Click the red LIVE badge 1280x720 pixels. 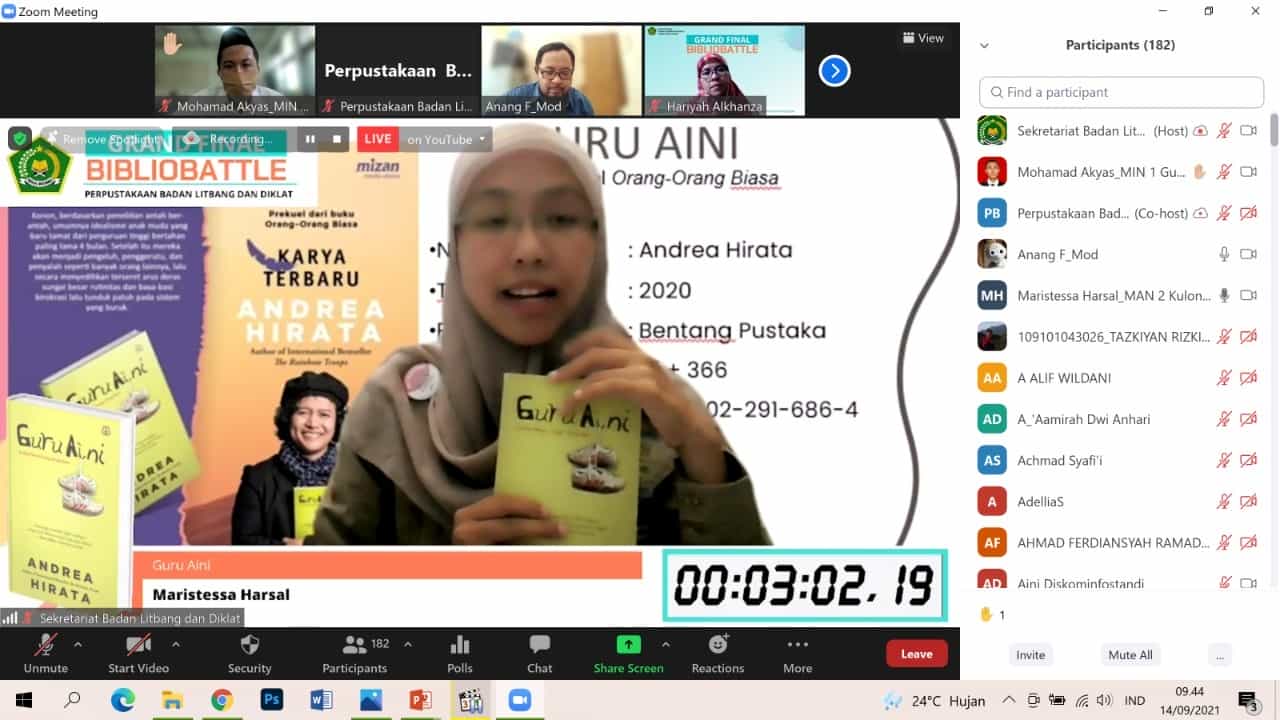tap(378, 139)
